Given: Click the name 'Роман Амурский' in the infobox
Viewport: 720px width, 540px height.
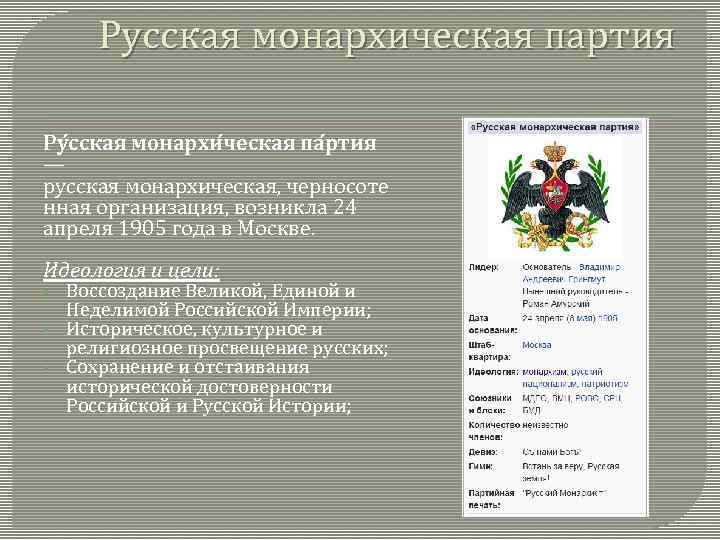Looking at the screenshot, I should (556, 304).
